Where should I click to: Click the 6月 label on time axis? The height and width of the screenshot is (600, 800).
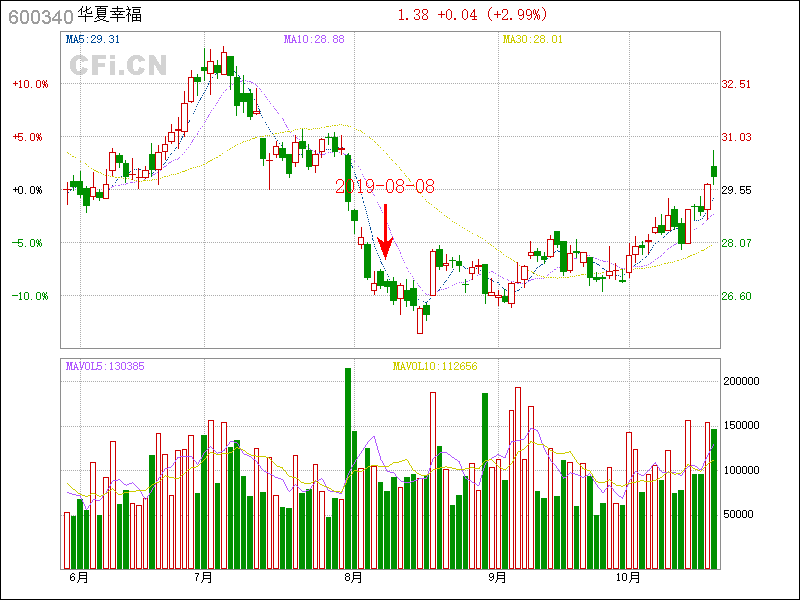tap(78, 577)
